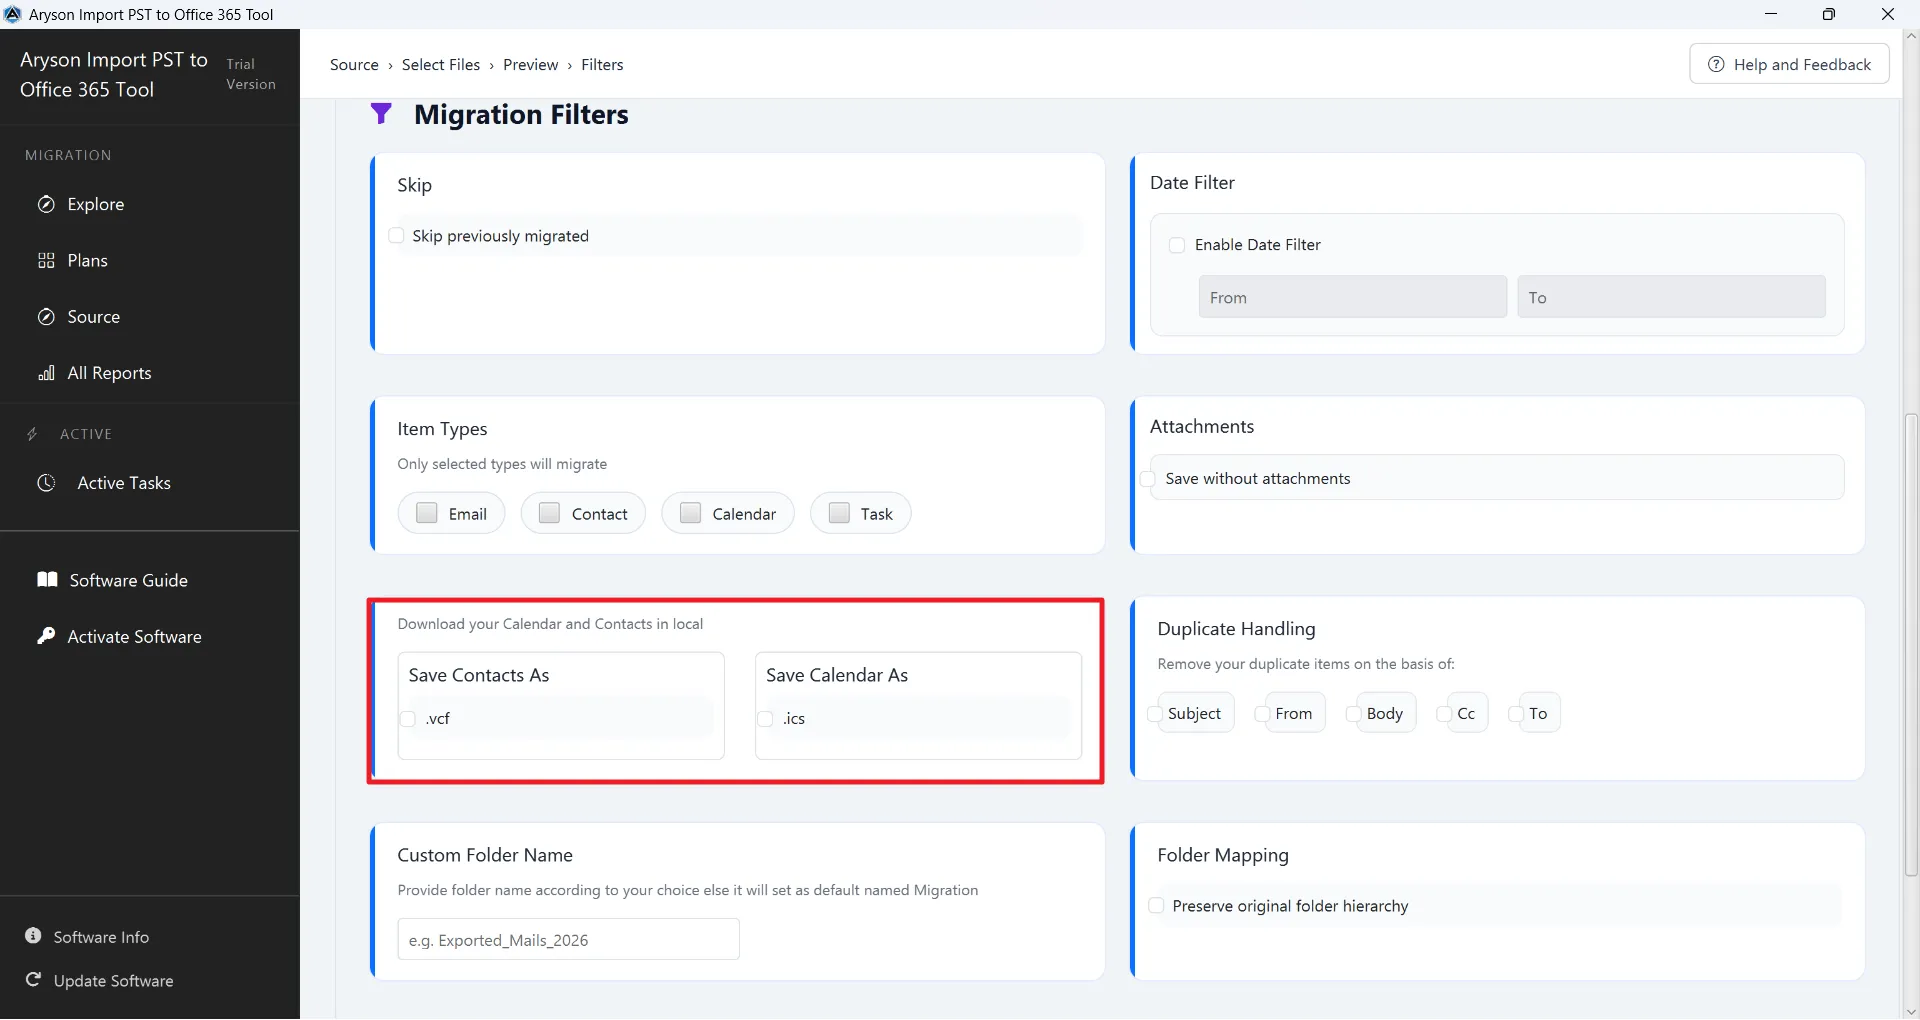Click the Custom Folder Name text field

(x=568, y=940)
